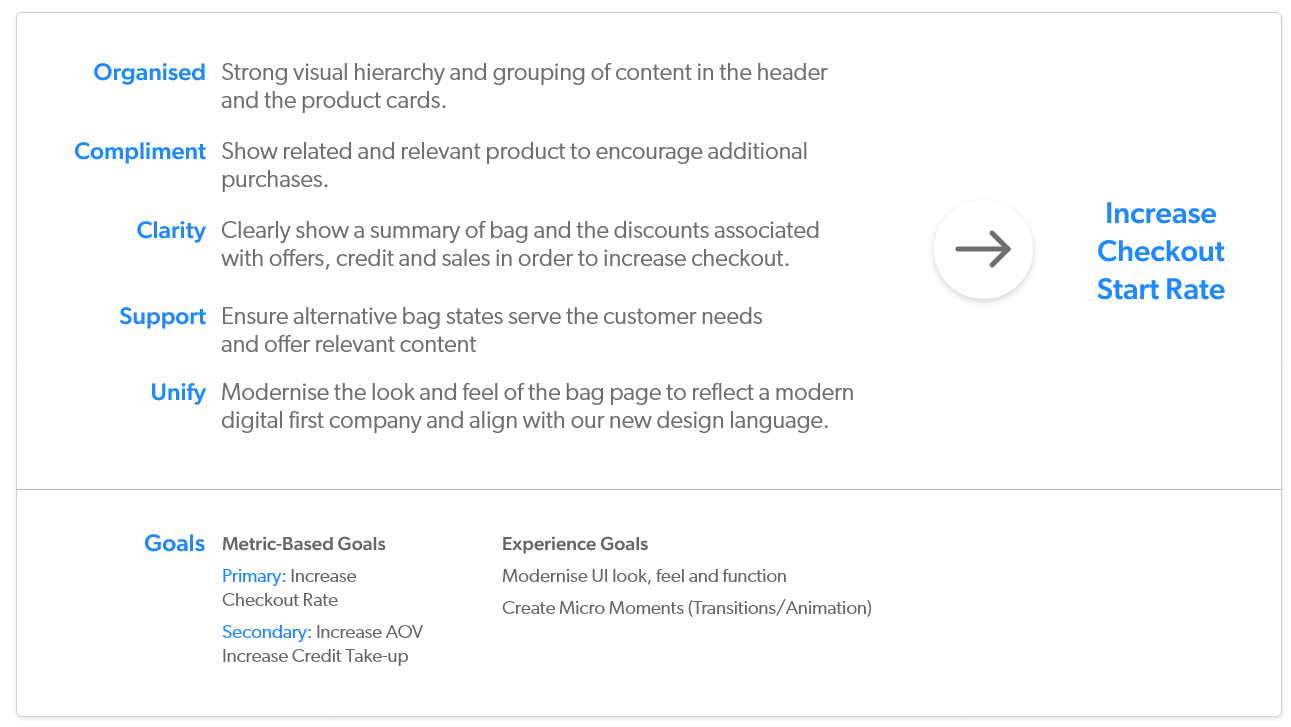This screenshot has height=727, width=1291.
Task: Click the circular right arrow icon
Action: 983,250
